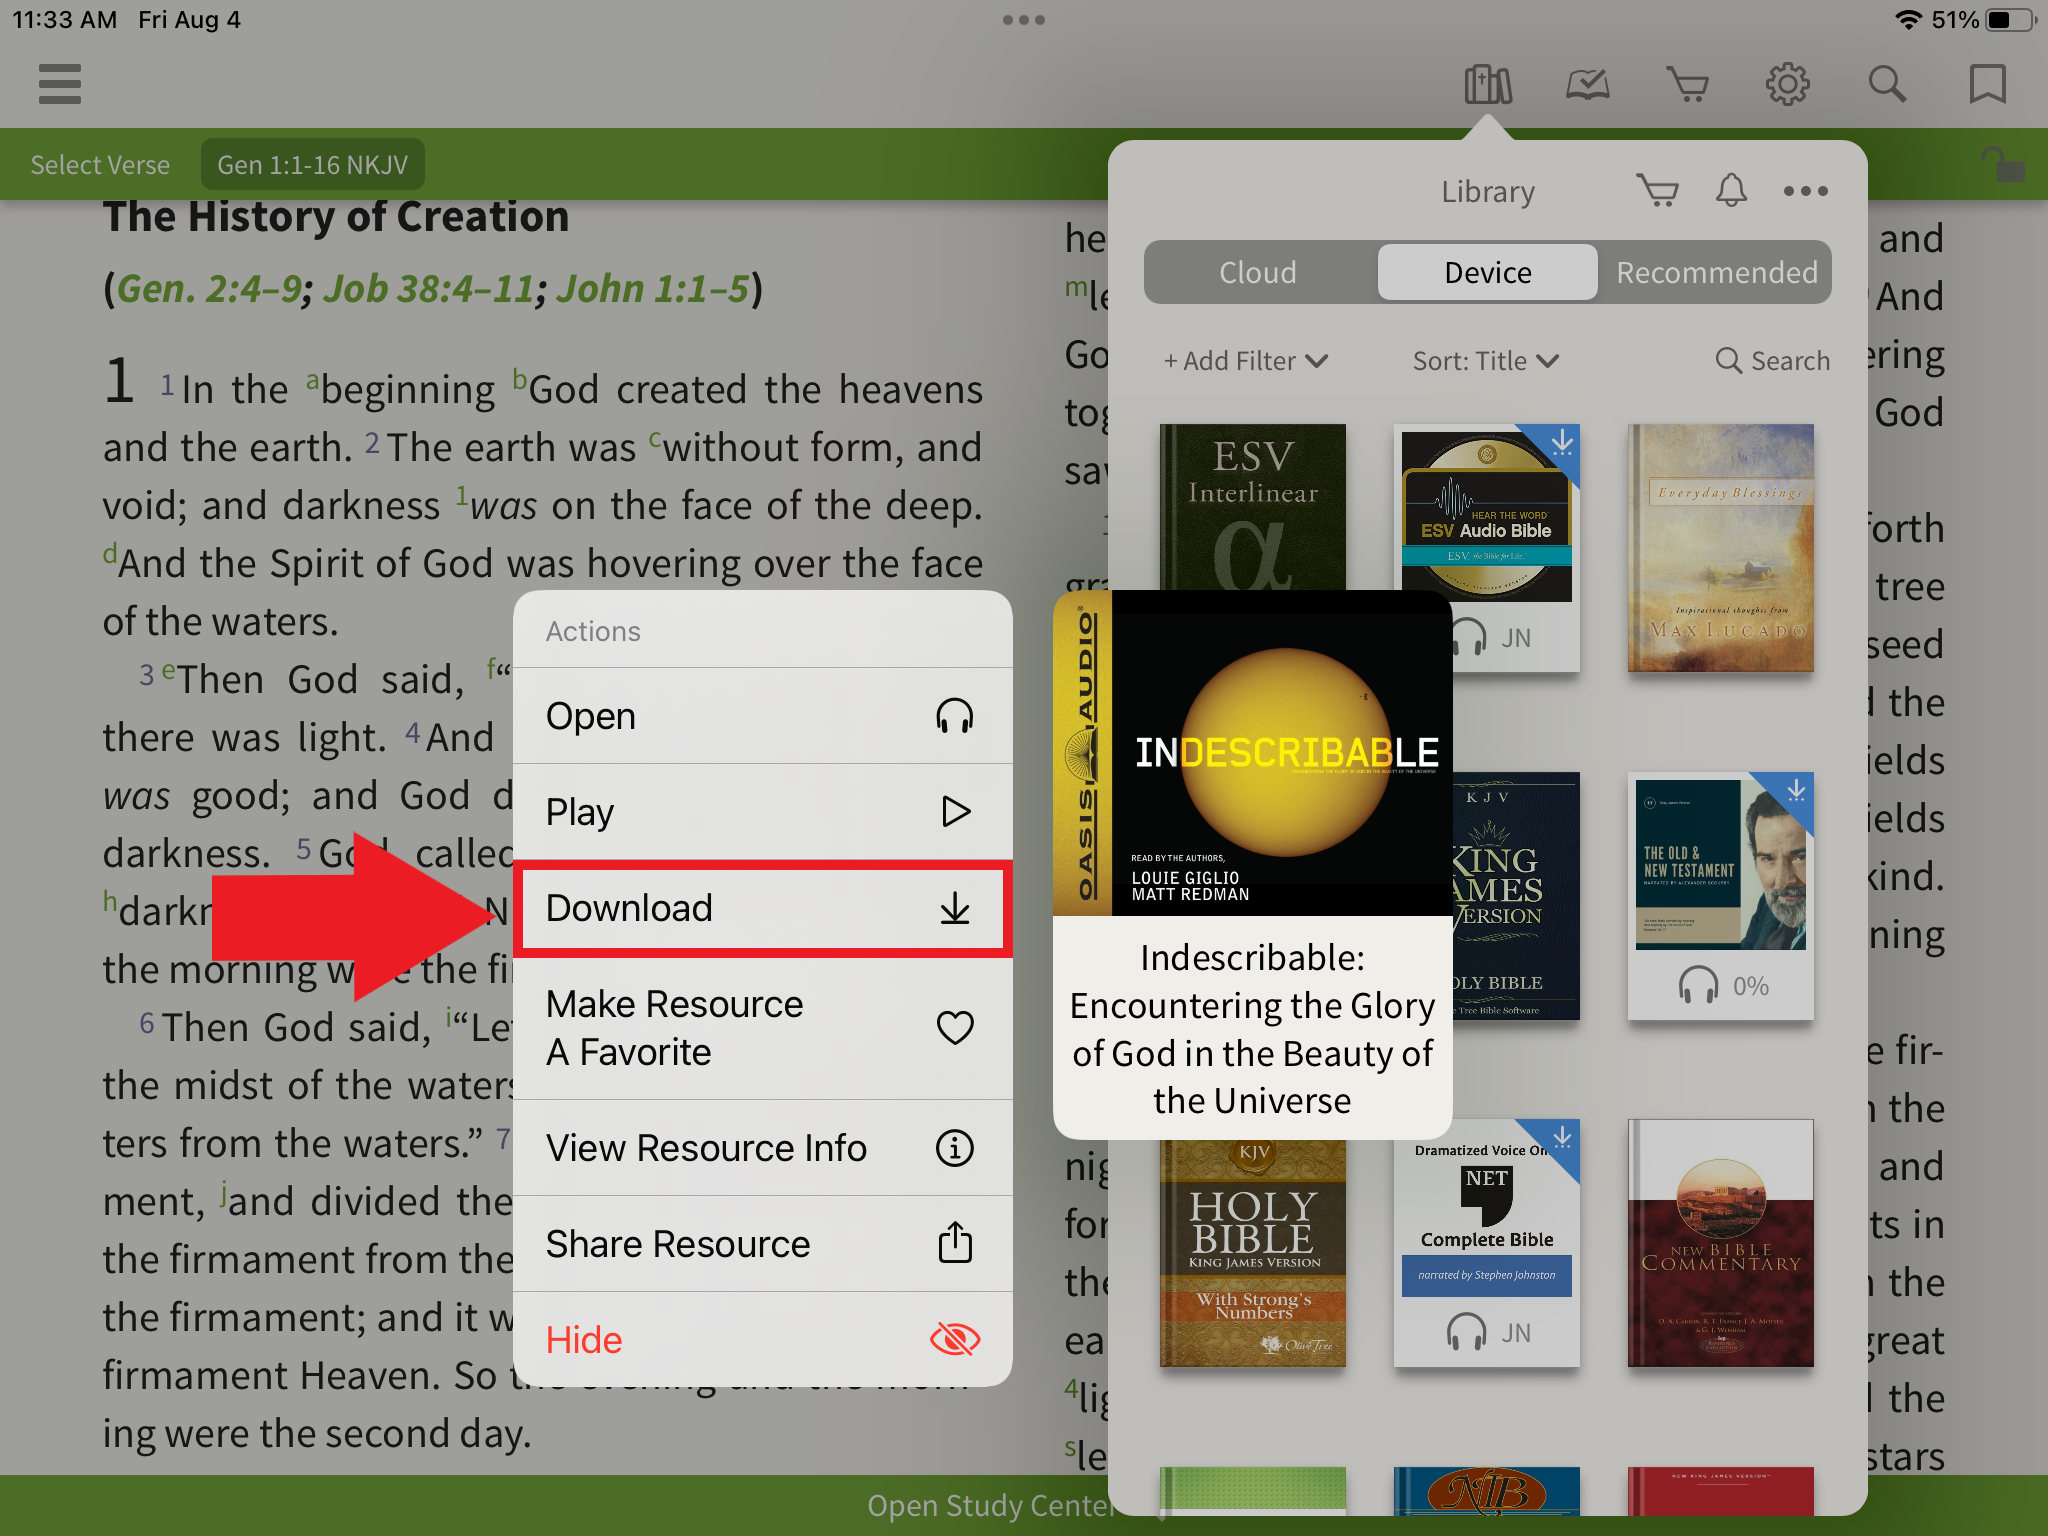Tap the 11:33 AM clock in status bar
This screenshot has width=2048, height=1536.
tap(64, 20)
